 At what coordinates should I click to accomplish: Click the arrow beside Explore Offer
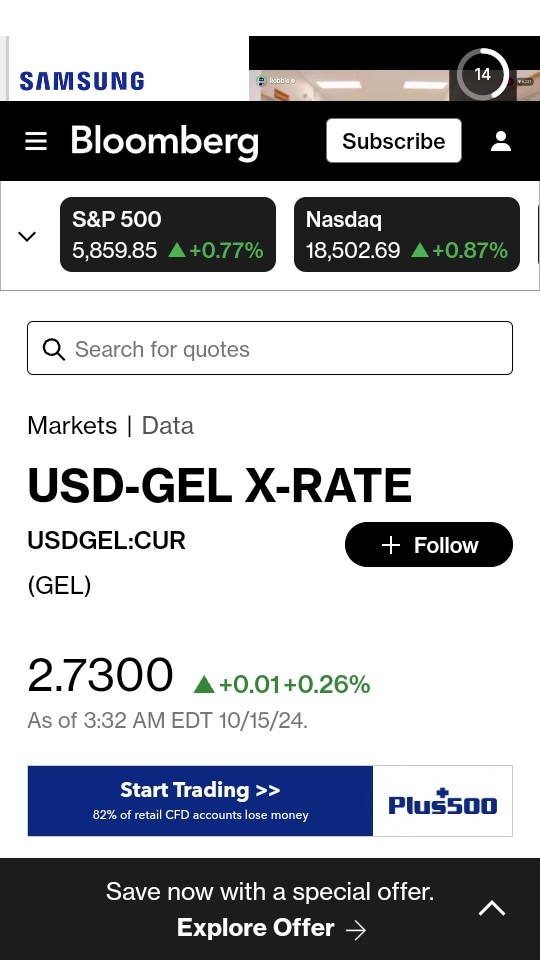coord(356,930)
